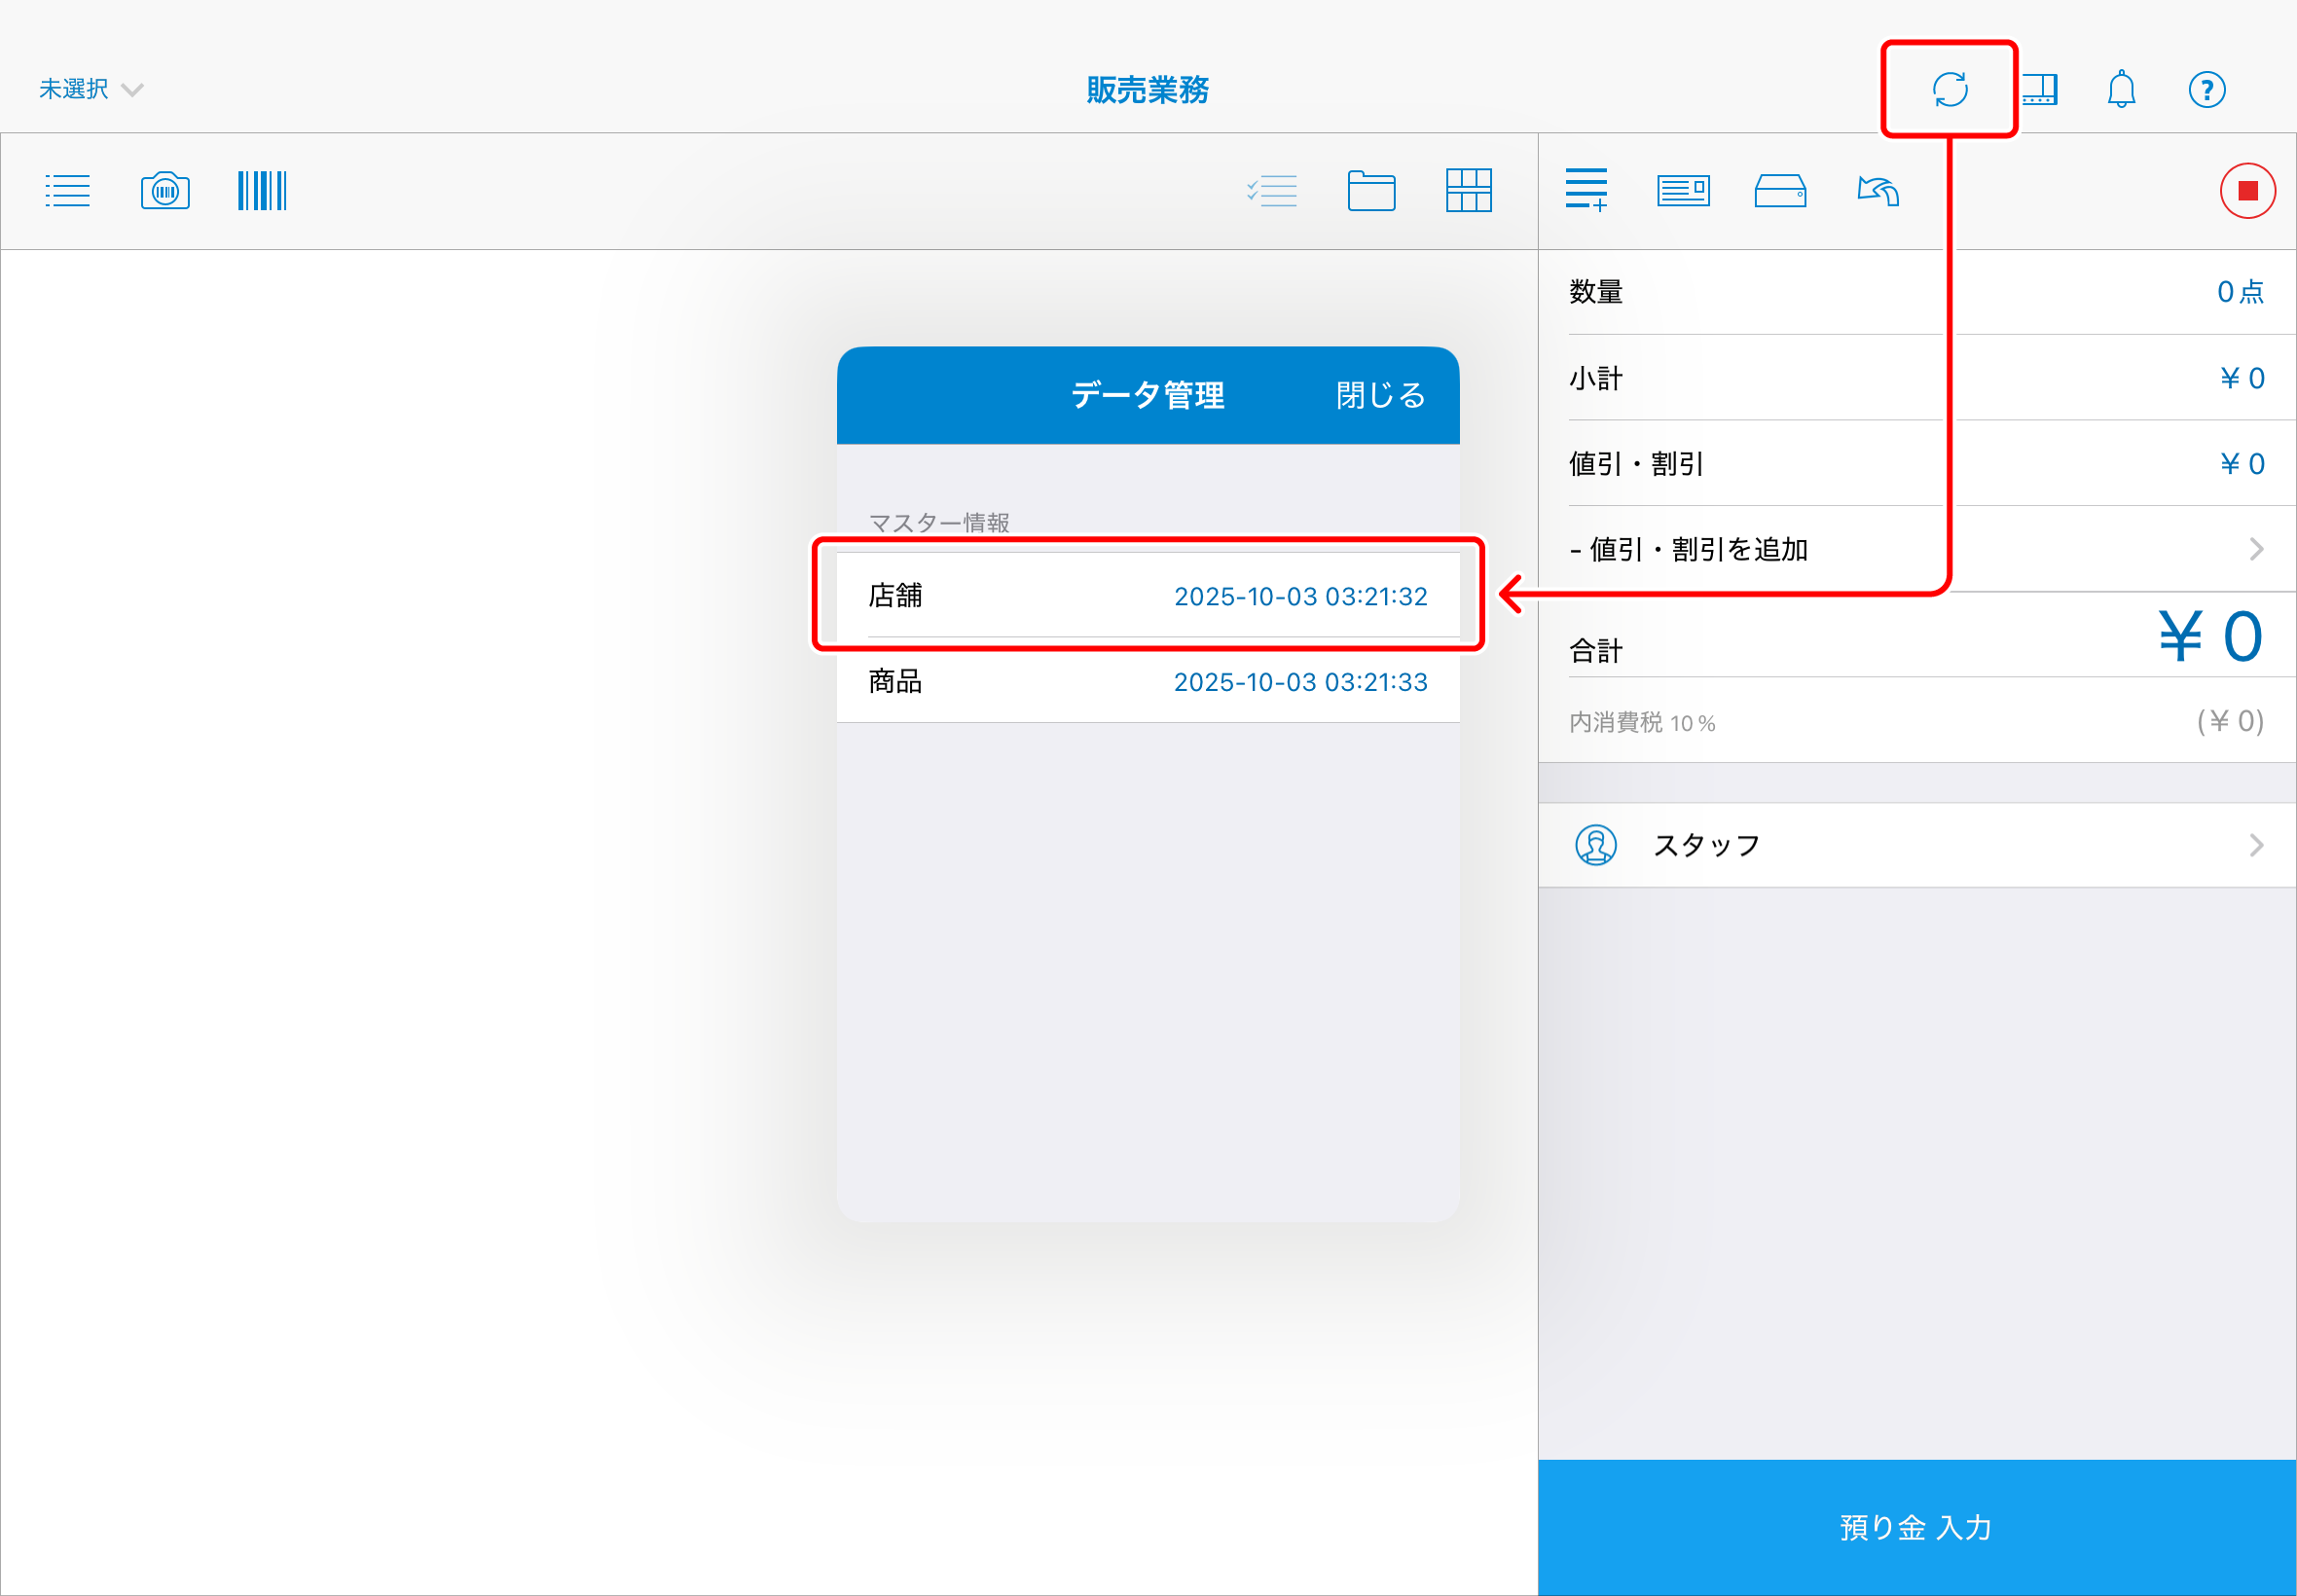
Task: Click the add line item icon
Action: pyautogui.click(x=1586, y=190)
